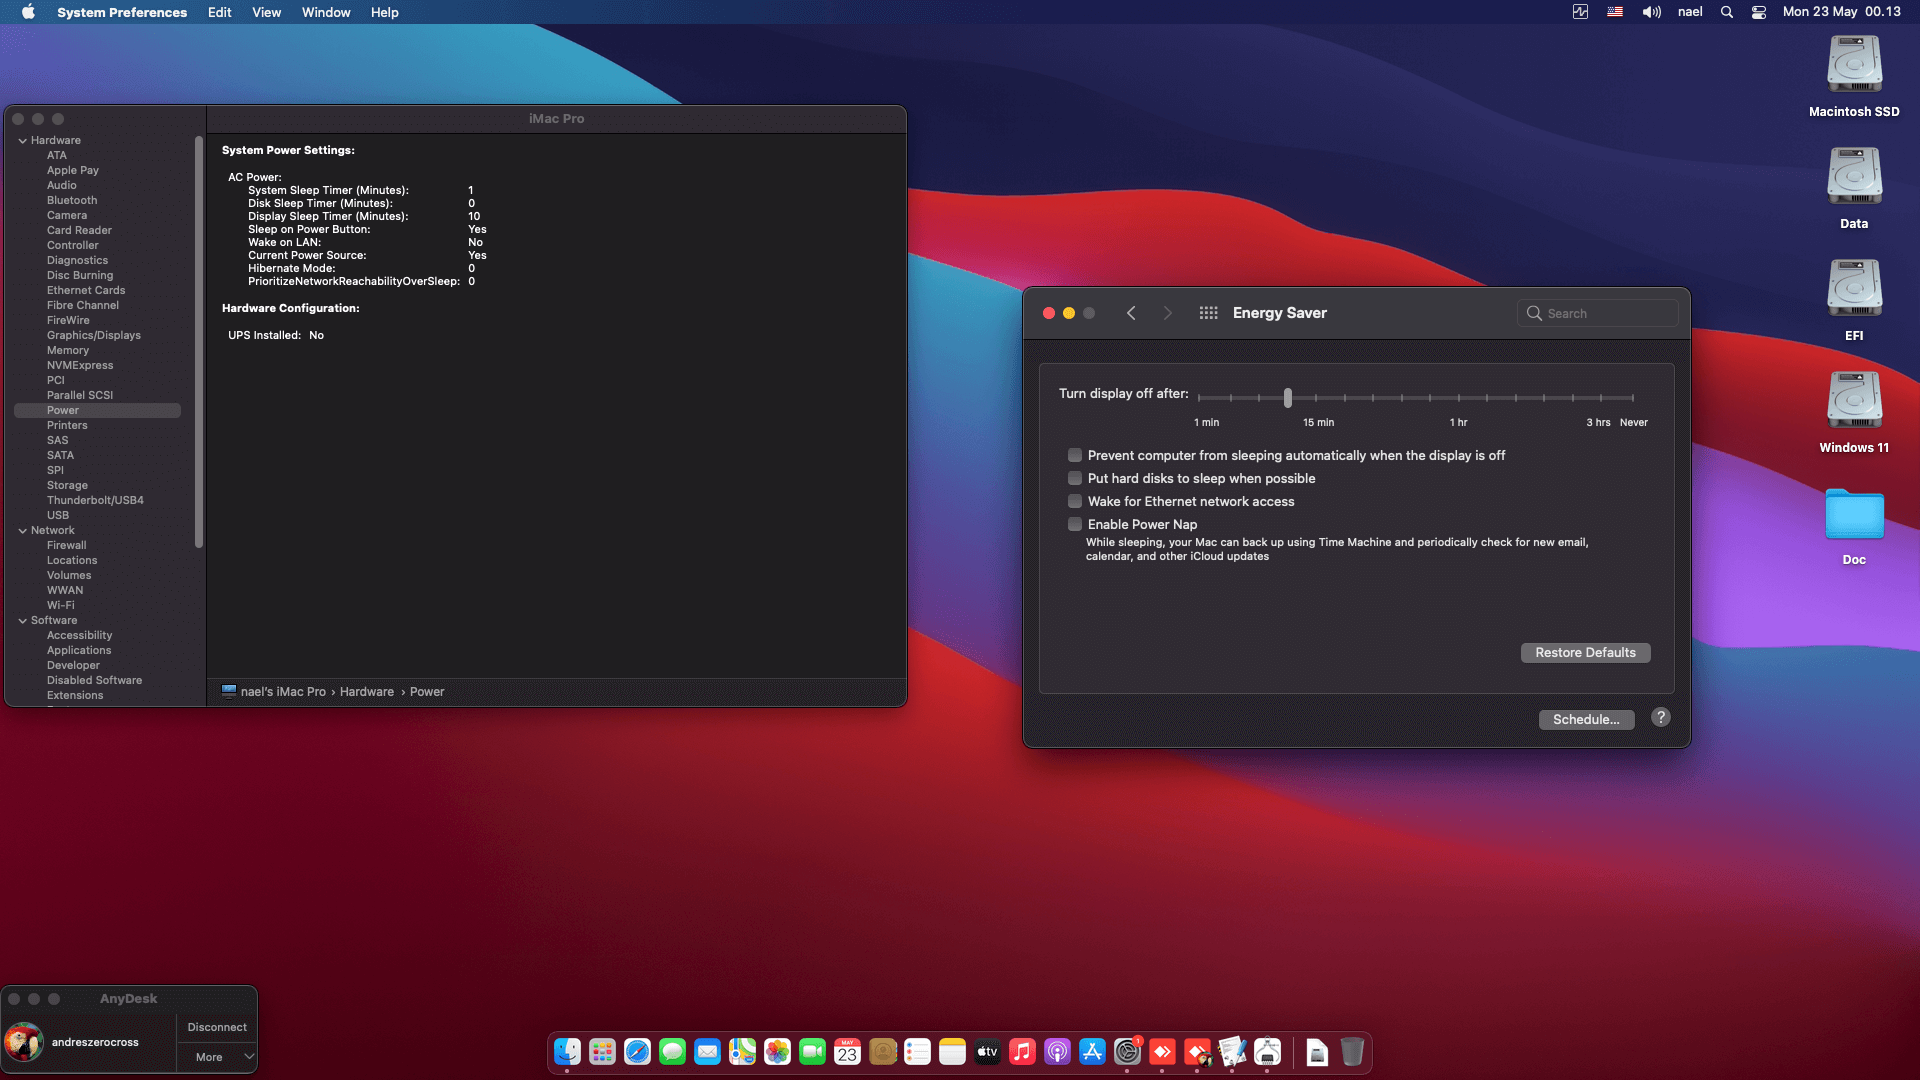Open the Doc folder on desktop
1920x1080 pixels.
1854,514
